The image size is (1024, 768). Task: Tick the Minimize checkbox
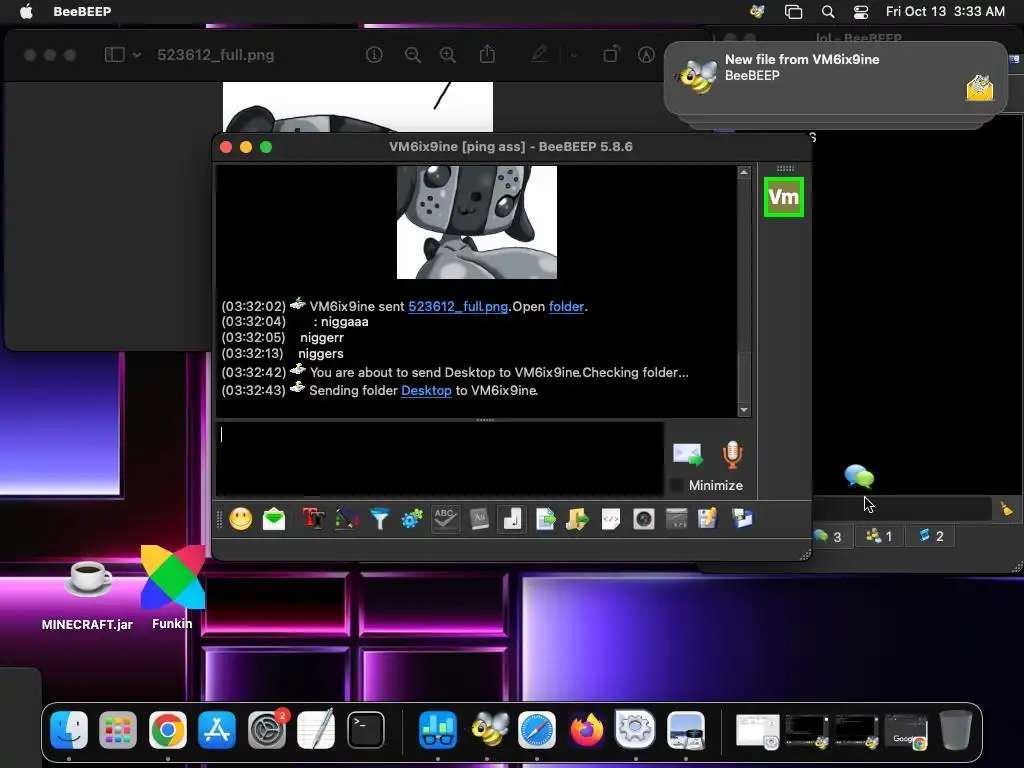coord(677,485)
